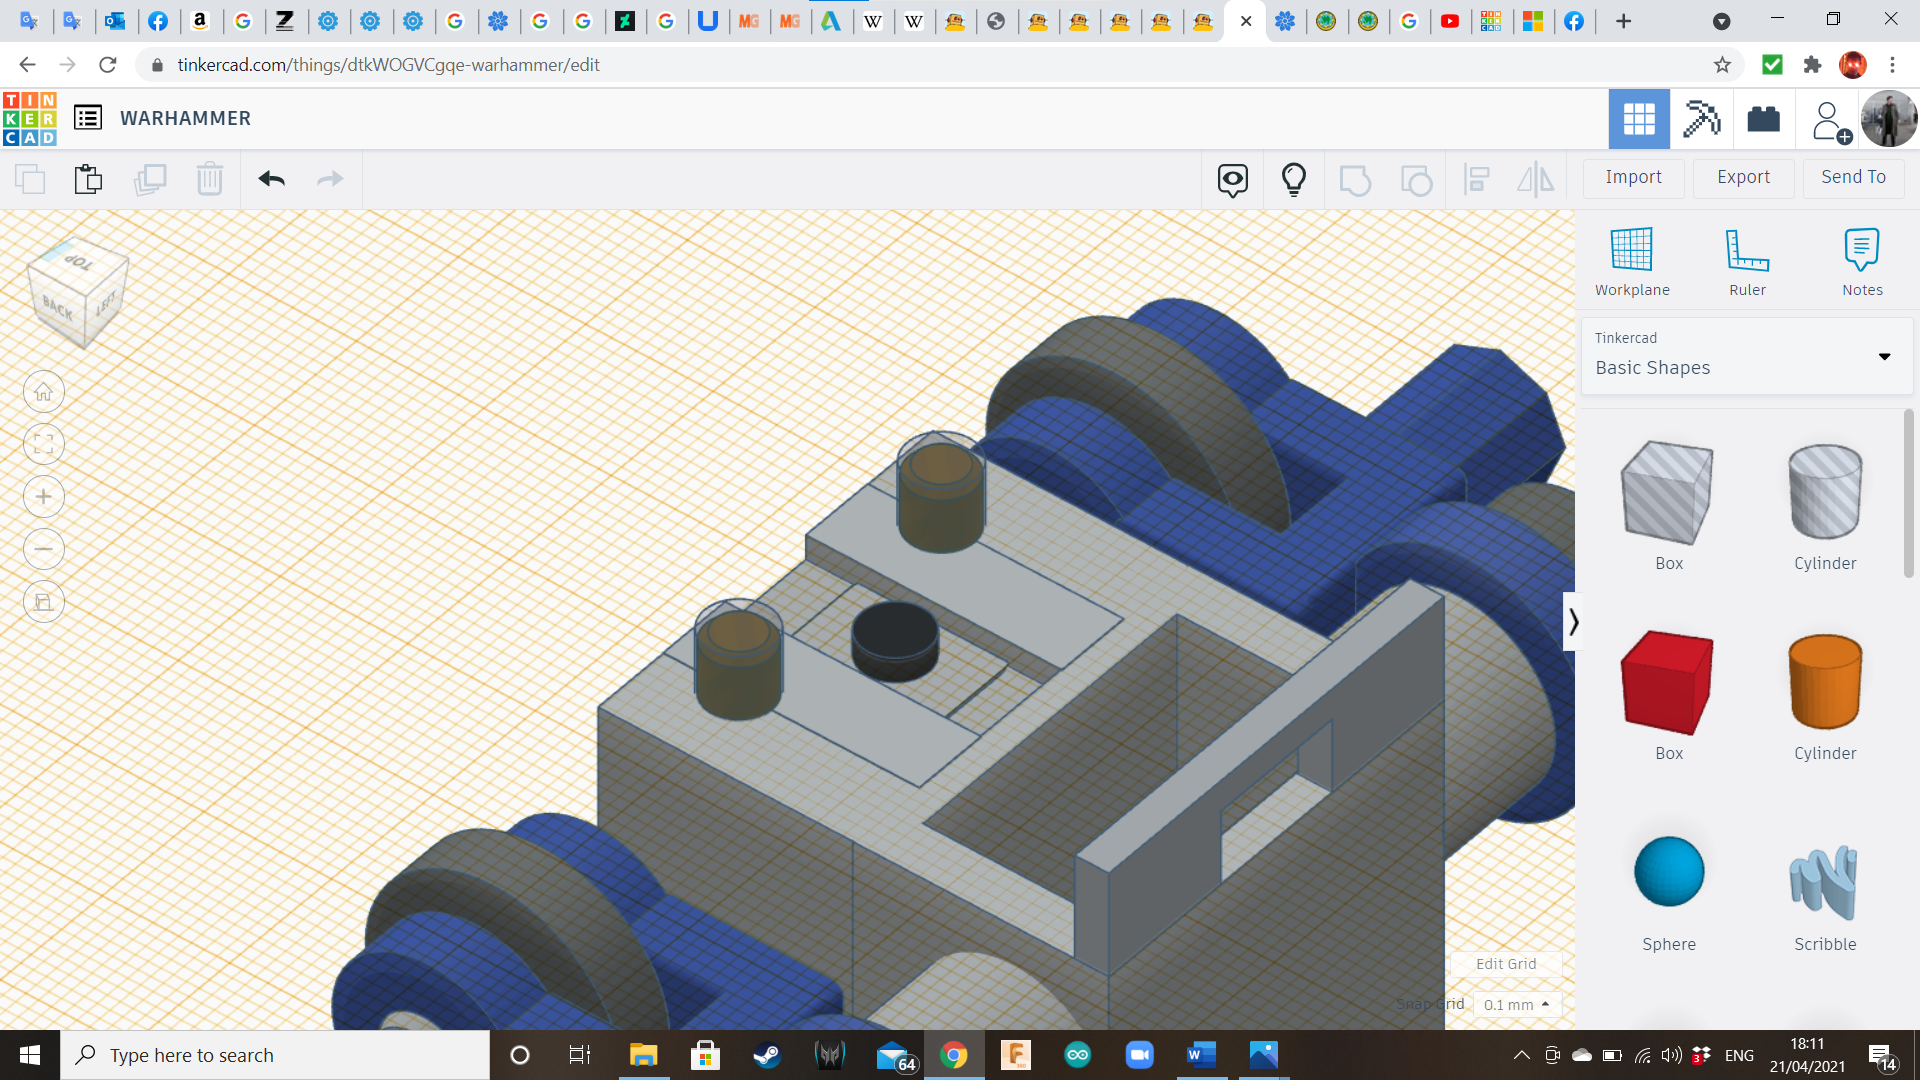Zoom out with the minus icon
The image size is (1920, 1080).
44,549
